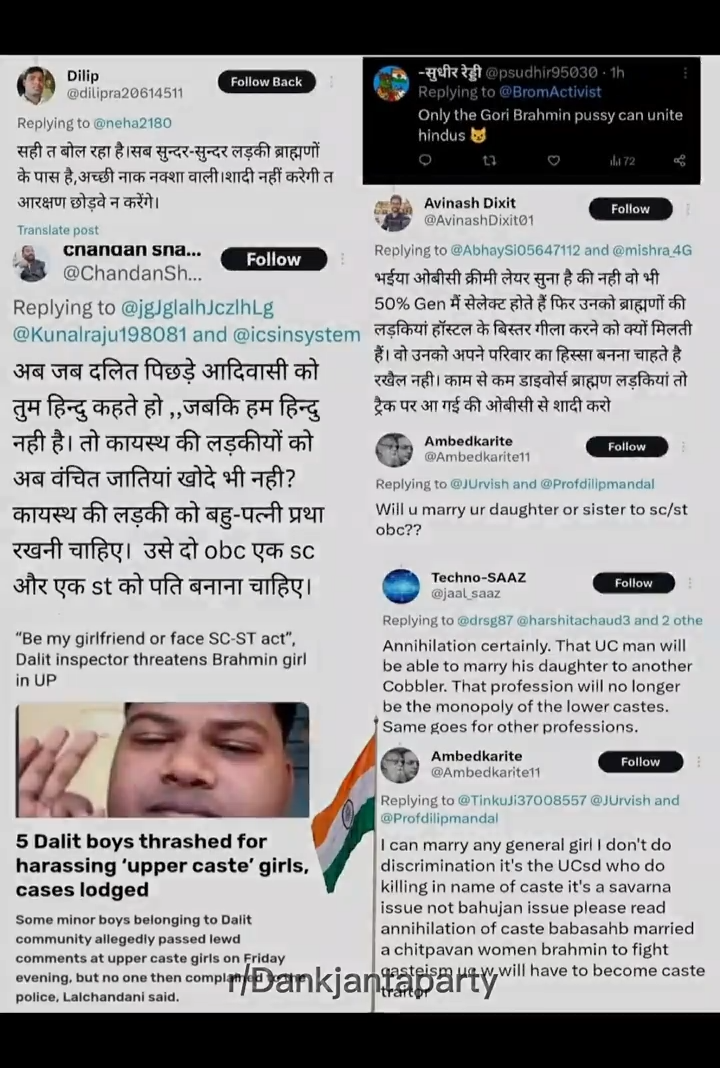Click the retweet icon in the dark tweet
720x1068 pixels.
pyautogui.click(x=489, y=161)
